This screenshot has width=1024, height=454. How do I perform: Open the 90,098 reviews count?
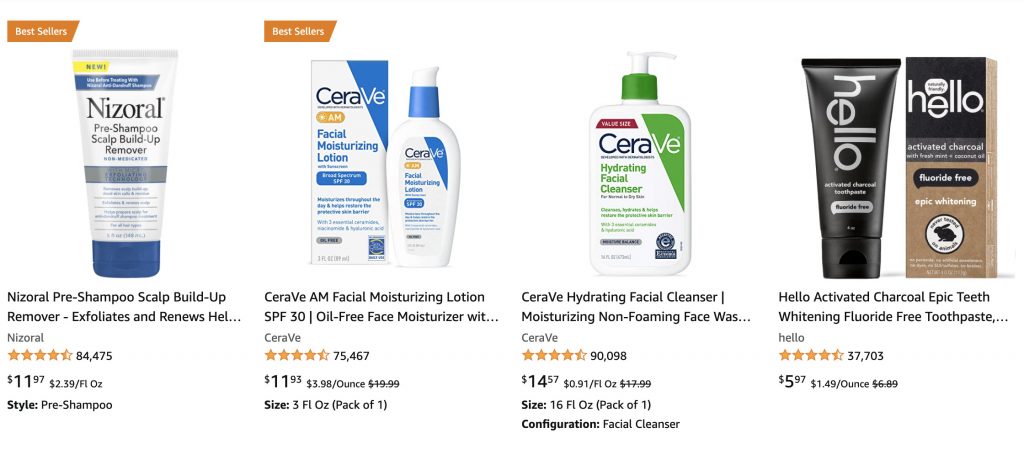pos(609,356)
